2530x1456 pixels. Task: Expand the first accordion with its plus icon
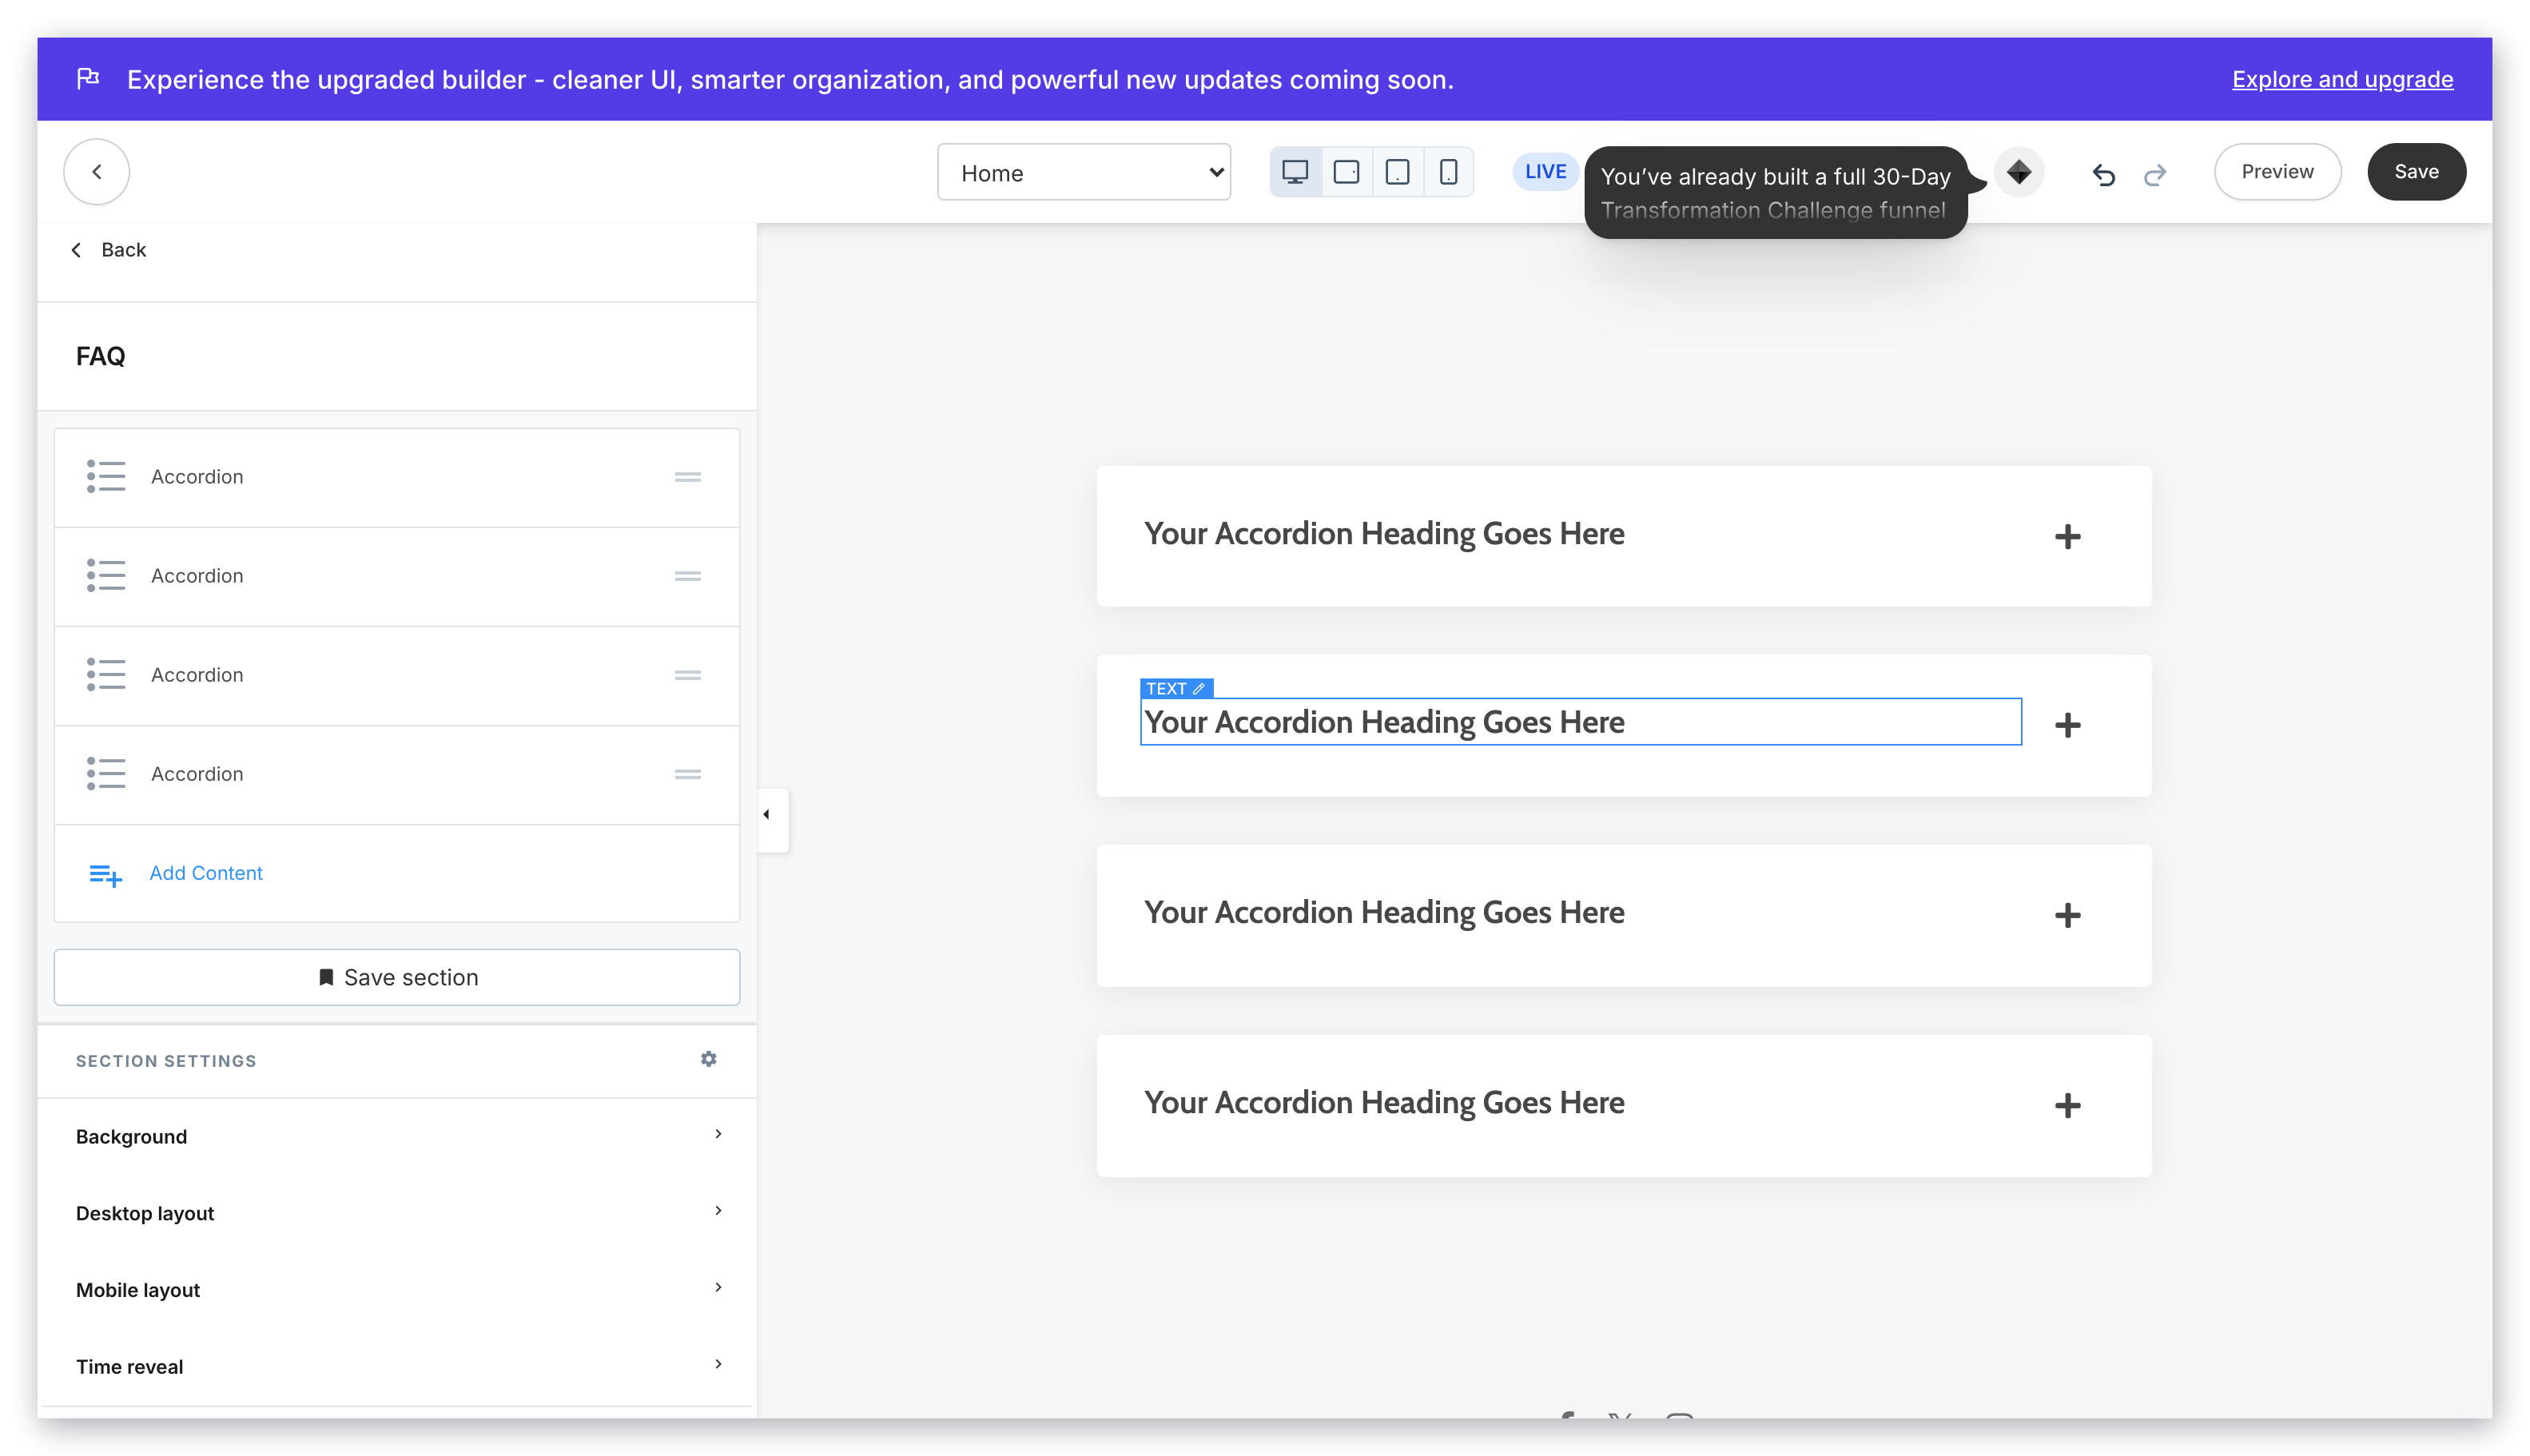coord(2067,537)
